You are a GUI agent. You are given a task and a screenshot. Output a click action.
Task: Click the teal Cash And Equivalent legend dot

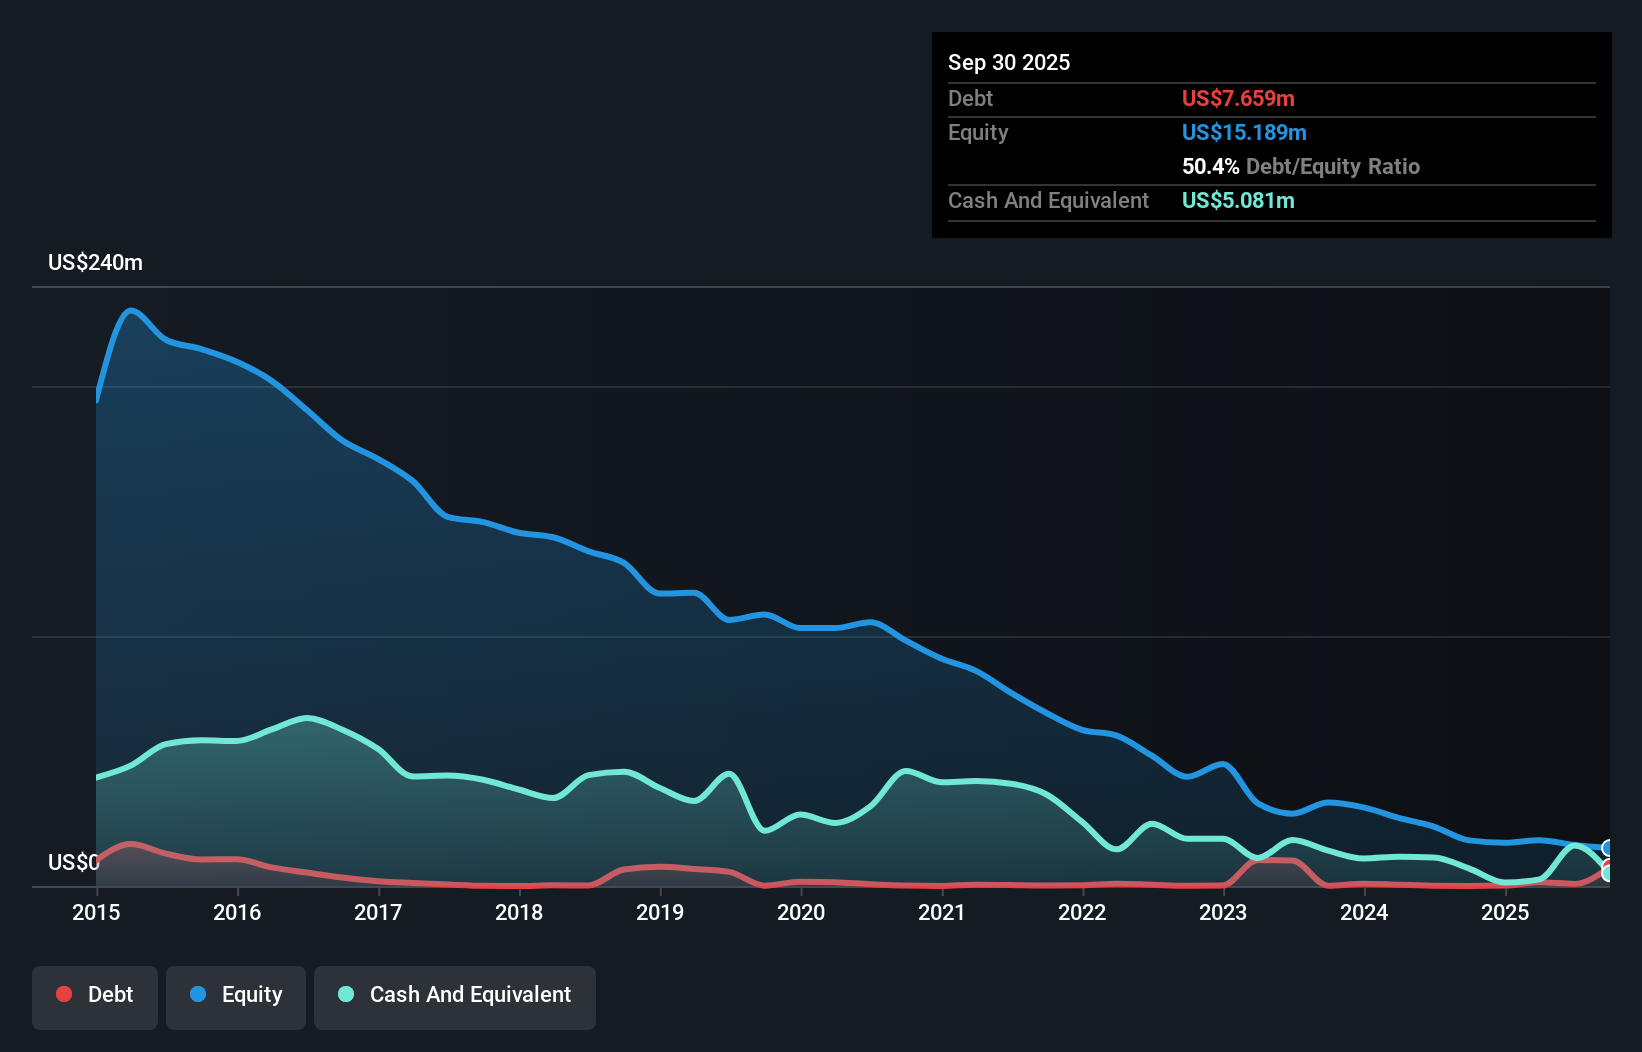pyautogui.click(x=346, y=995)
